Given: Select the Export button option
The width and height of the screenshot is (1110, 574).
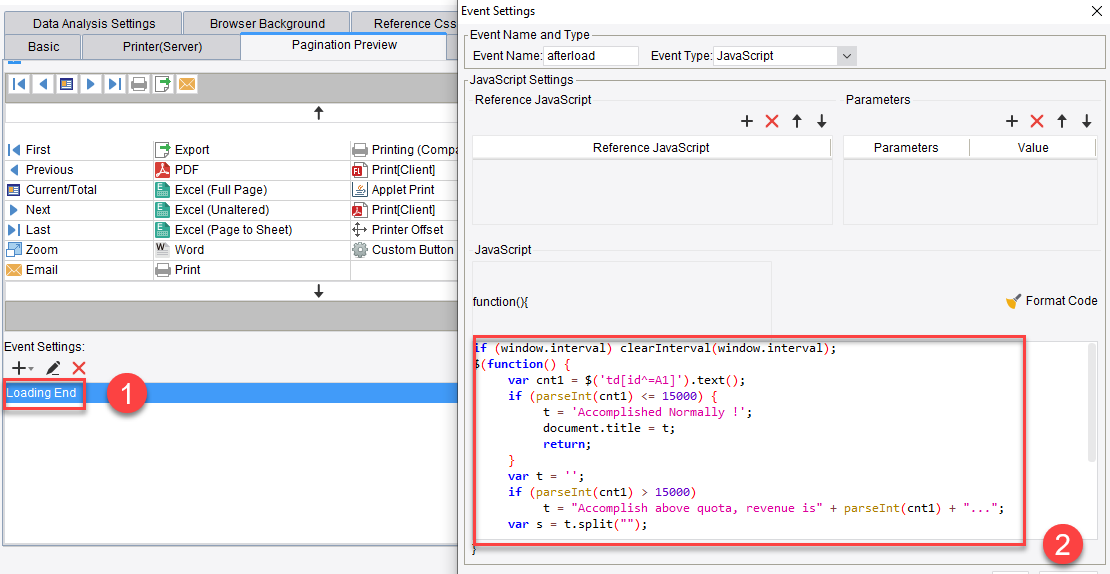Looking at the screenshot, I should point(183,150).
